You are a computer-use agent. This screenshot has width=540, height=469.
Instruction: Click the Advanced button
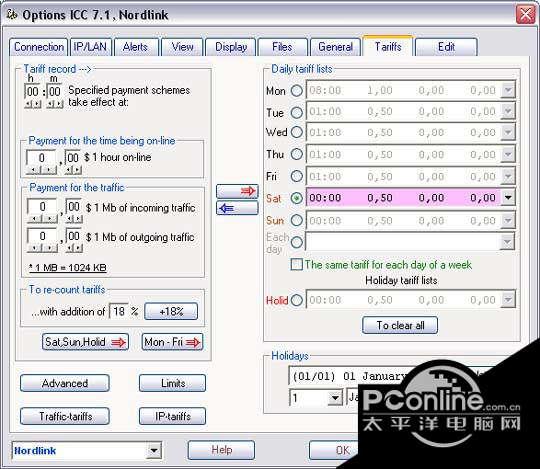65,383
